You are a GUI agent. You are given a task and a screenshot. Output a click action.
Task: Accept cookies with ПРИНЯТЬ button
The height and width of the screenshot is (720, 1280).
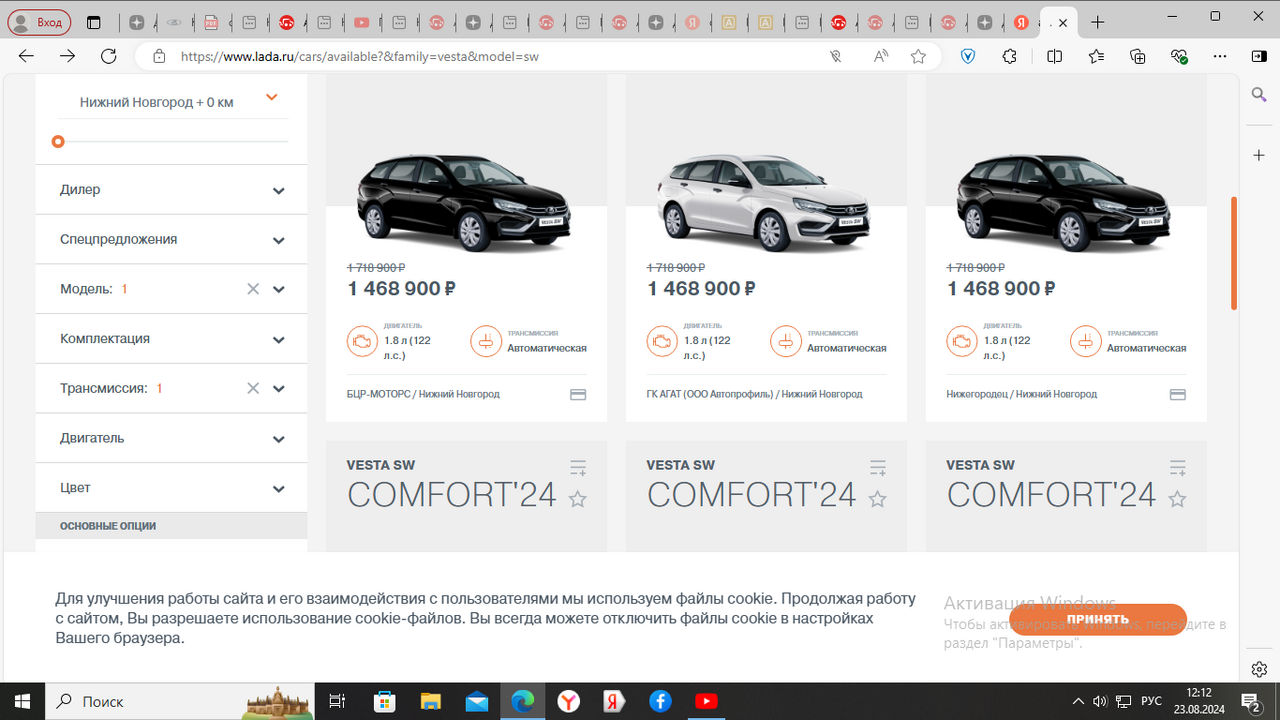tap(1098, 620)
